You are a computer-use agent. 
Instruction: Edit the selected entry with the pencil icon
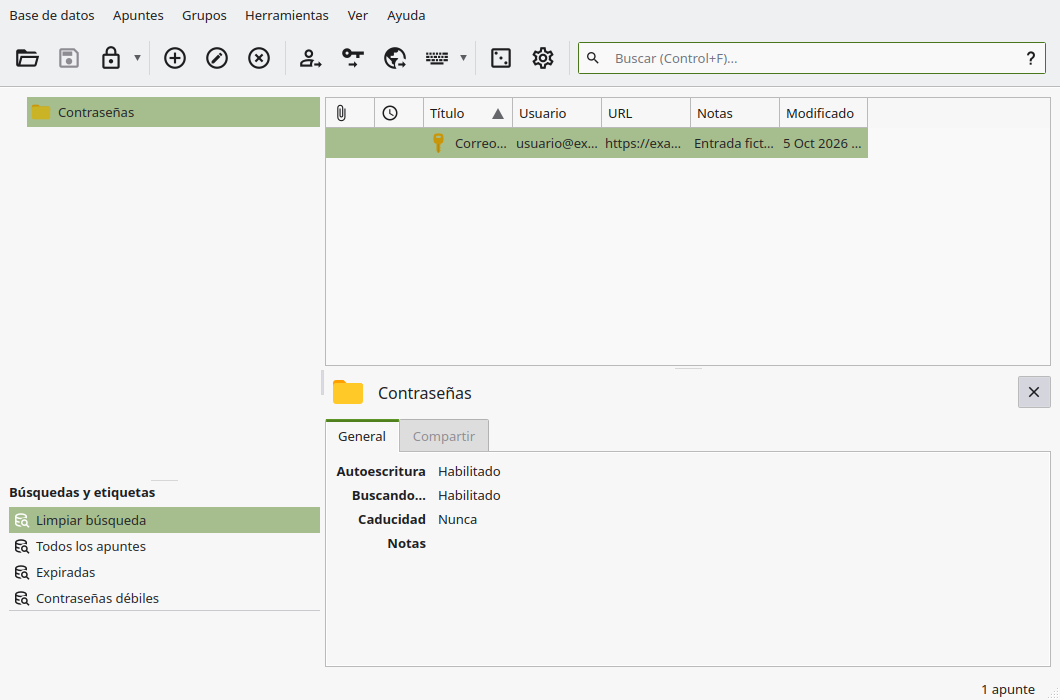217,58
